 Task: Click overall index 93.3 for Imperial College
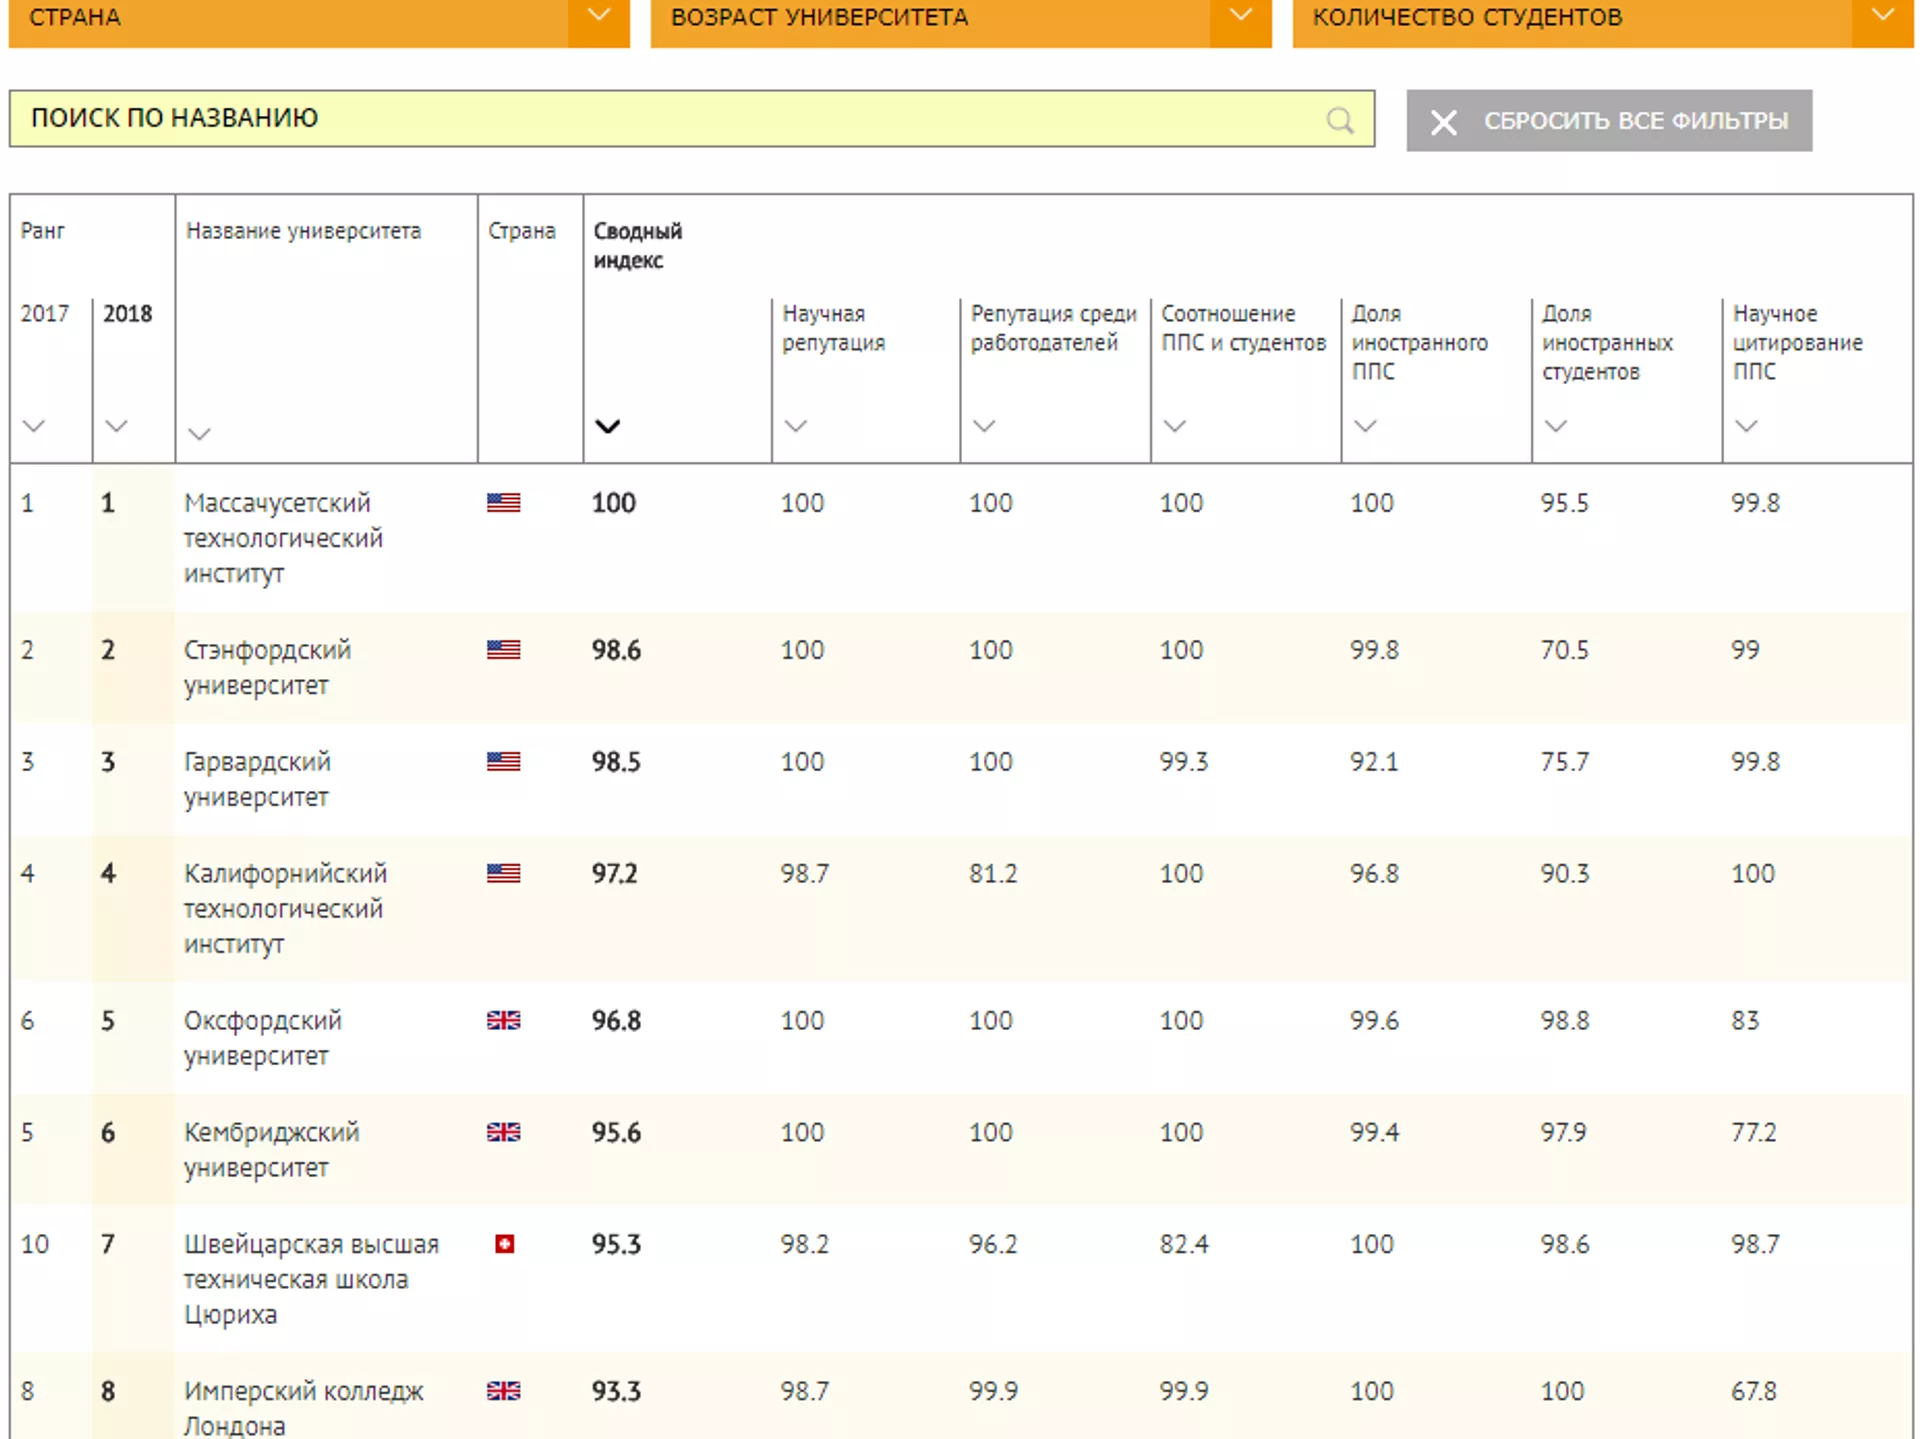(616, 1393)
